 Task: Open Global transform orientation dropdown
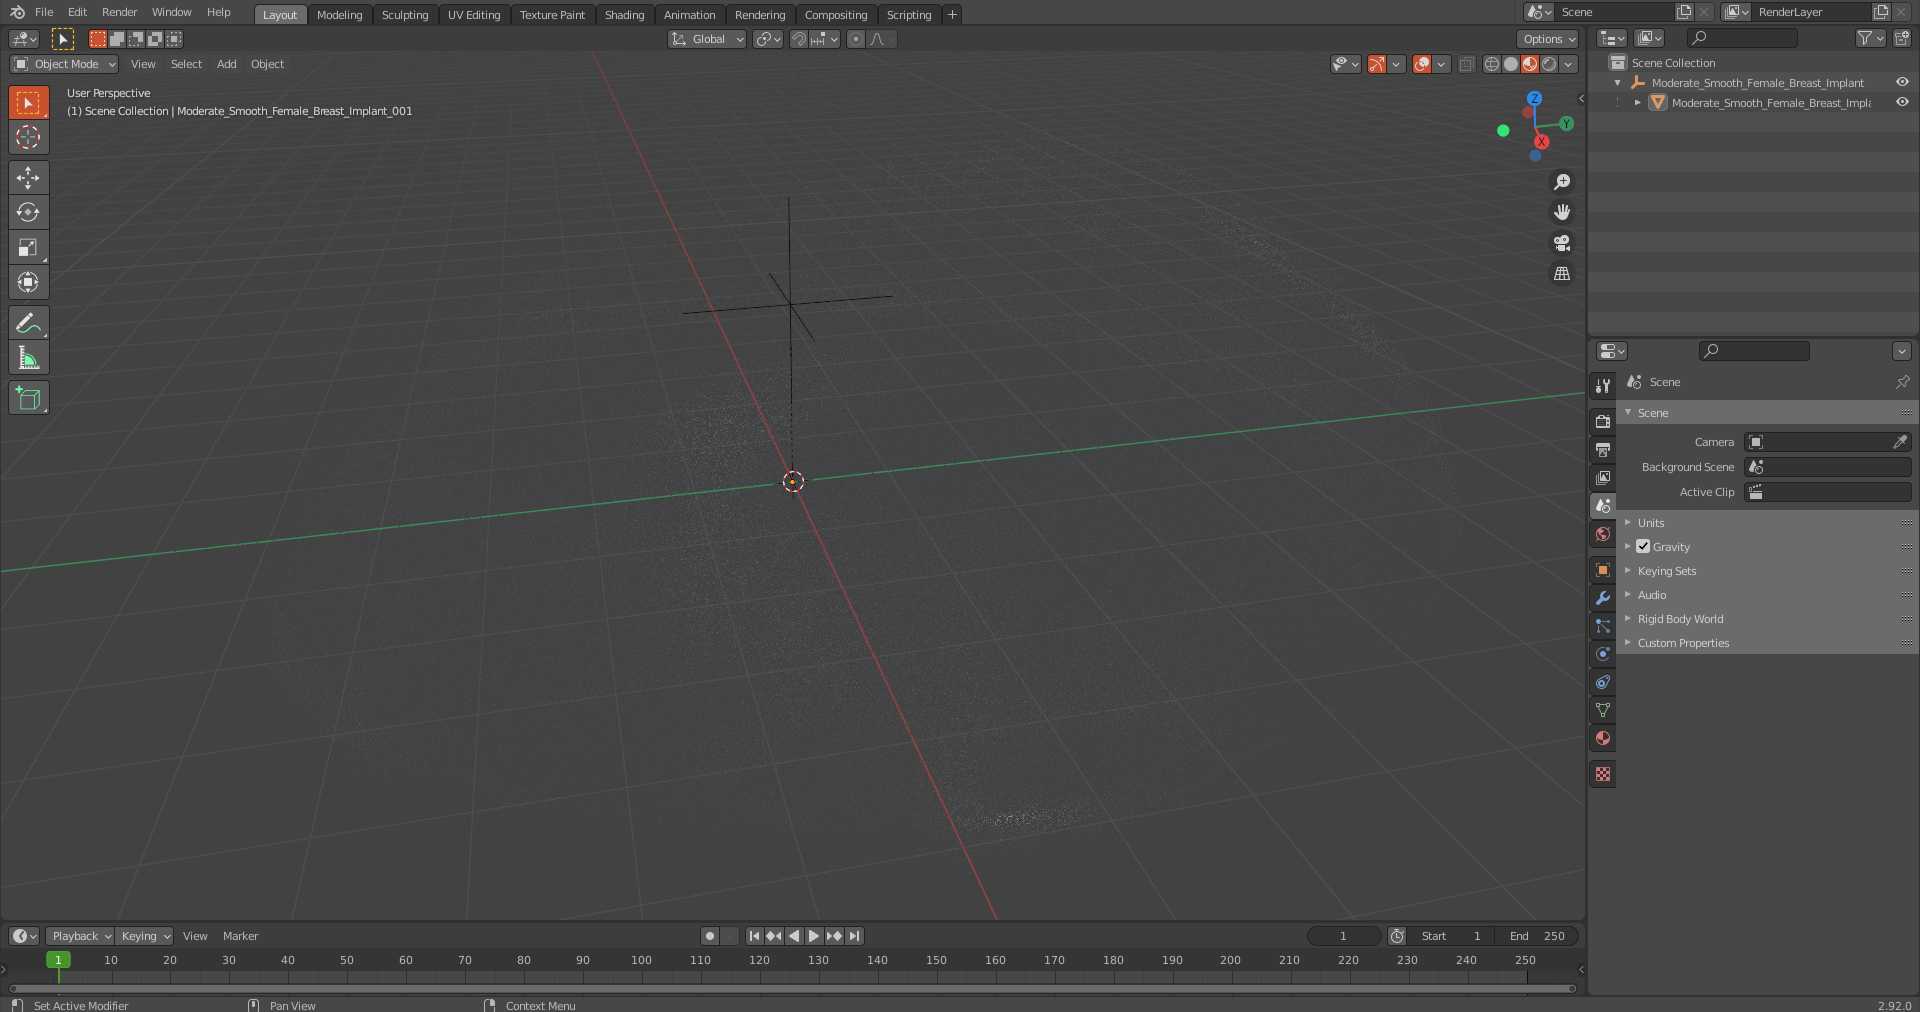point(707,39)
